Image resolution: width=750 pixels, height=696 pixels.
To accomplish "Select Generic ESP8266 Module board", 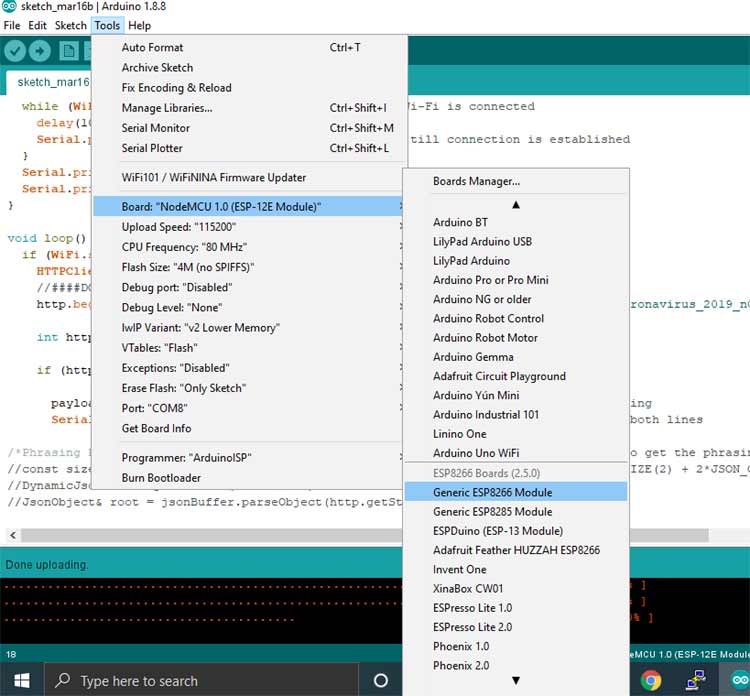I will 516,492.
